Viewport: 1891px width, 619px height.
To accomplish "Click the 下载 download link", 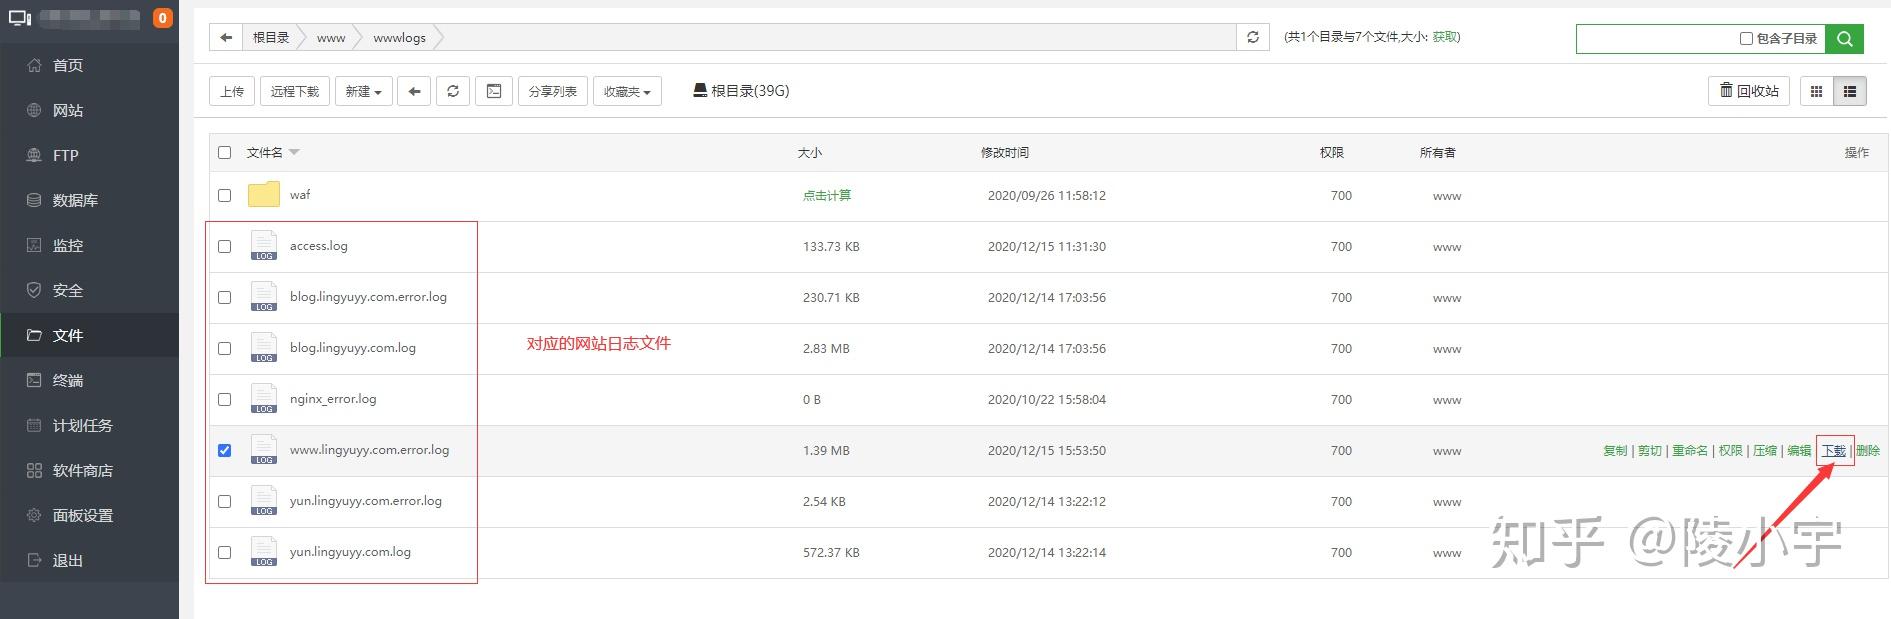I will tap(1834, 451).
